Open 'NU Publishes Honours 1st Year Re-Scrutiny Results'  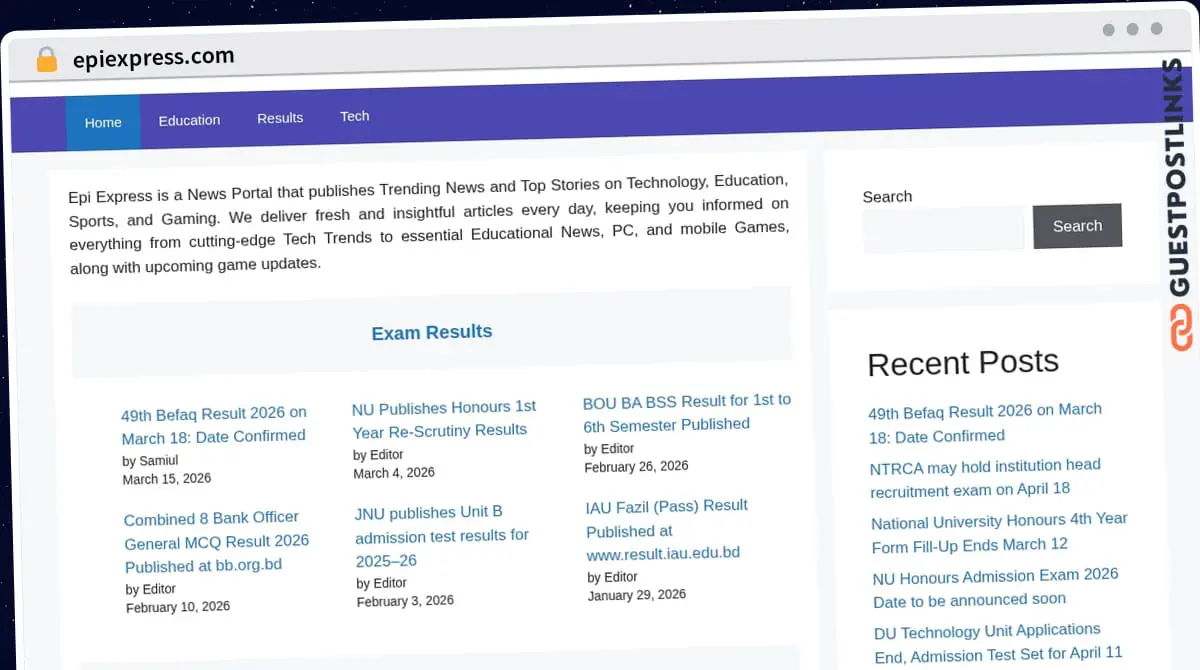[x=444, y=419]
